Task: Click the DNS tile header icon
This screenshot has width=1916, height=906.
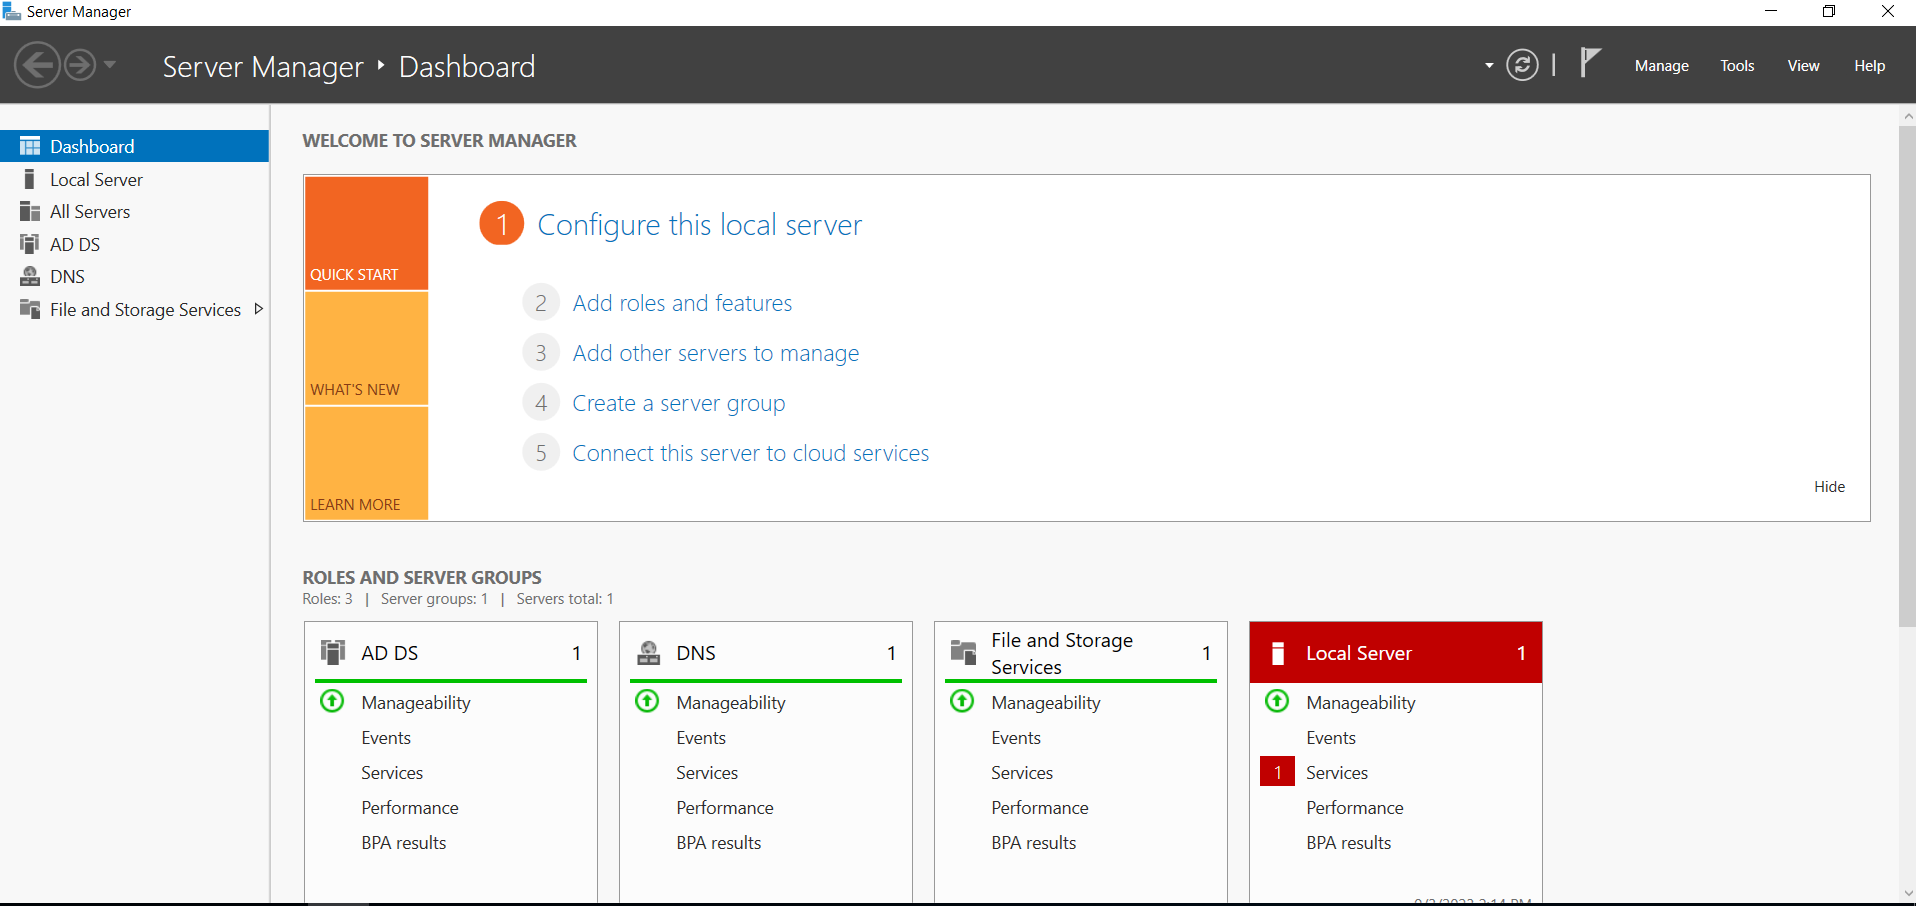Action: pos(649,652)
